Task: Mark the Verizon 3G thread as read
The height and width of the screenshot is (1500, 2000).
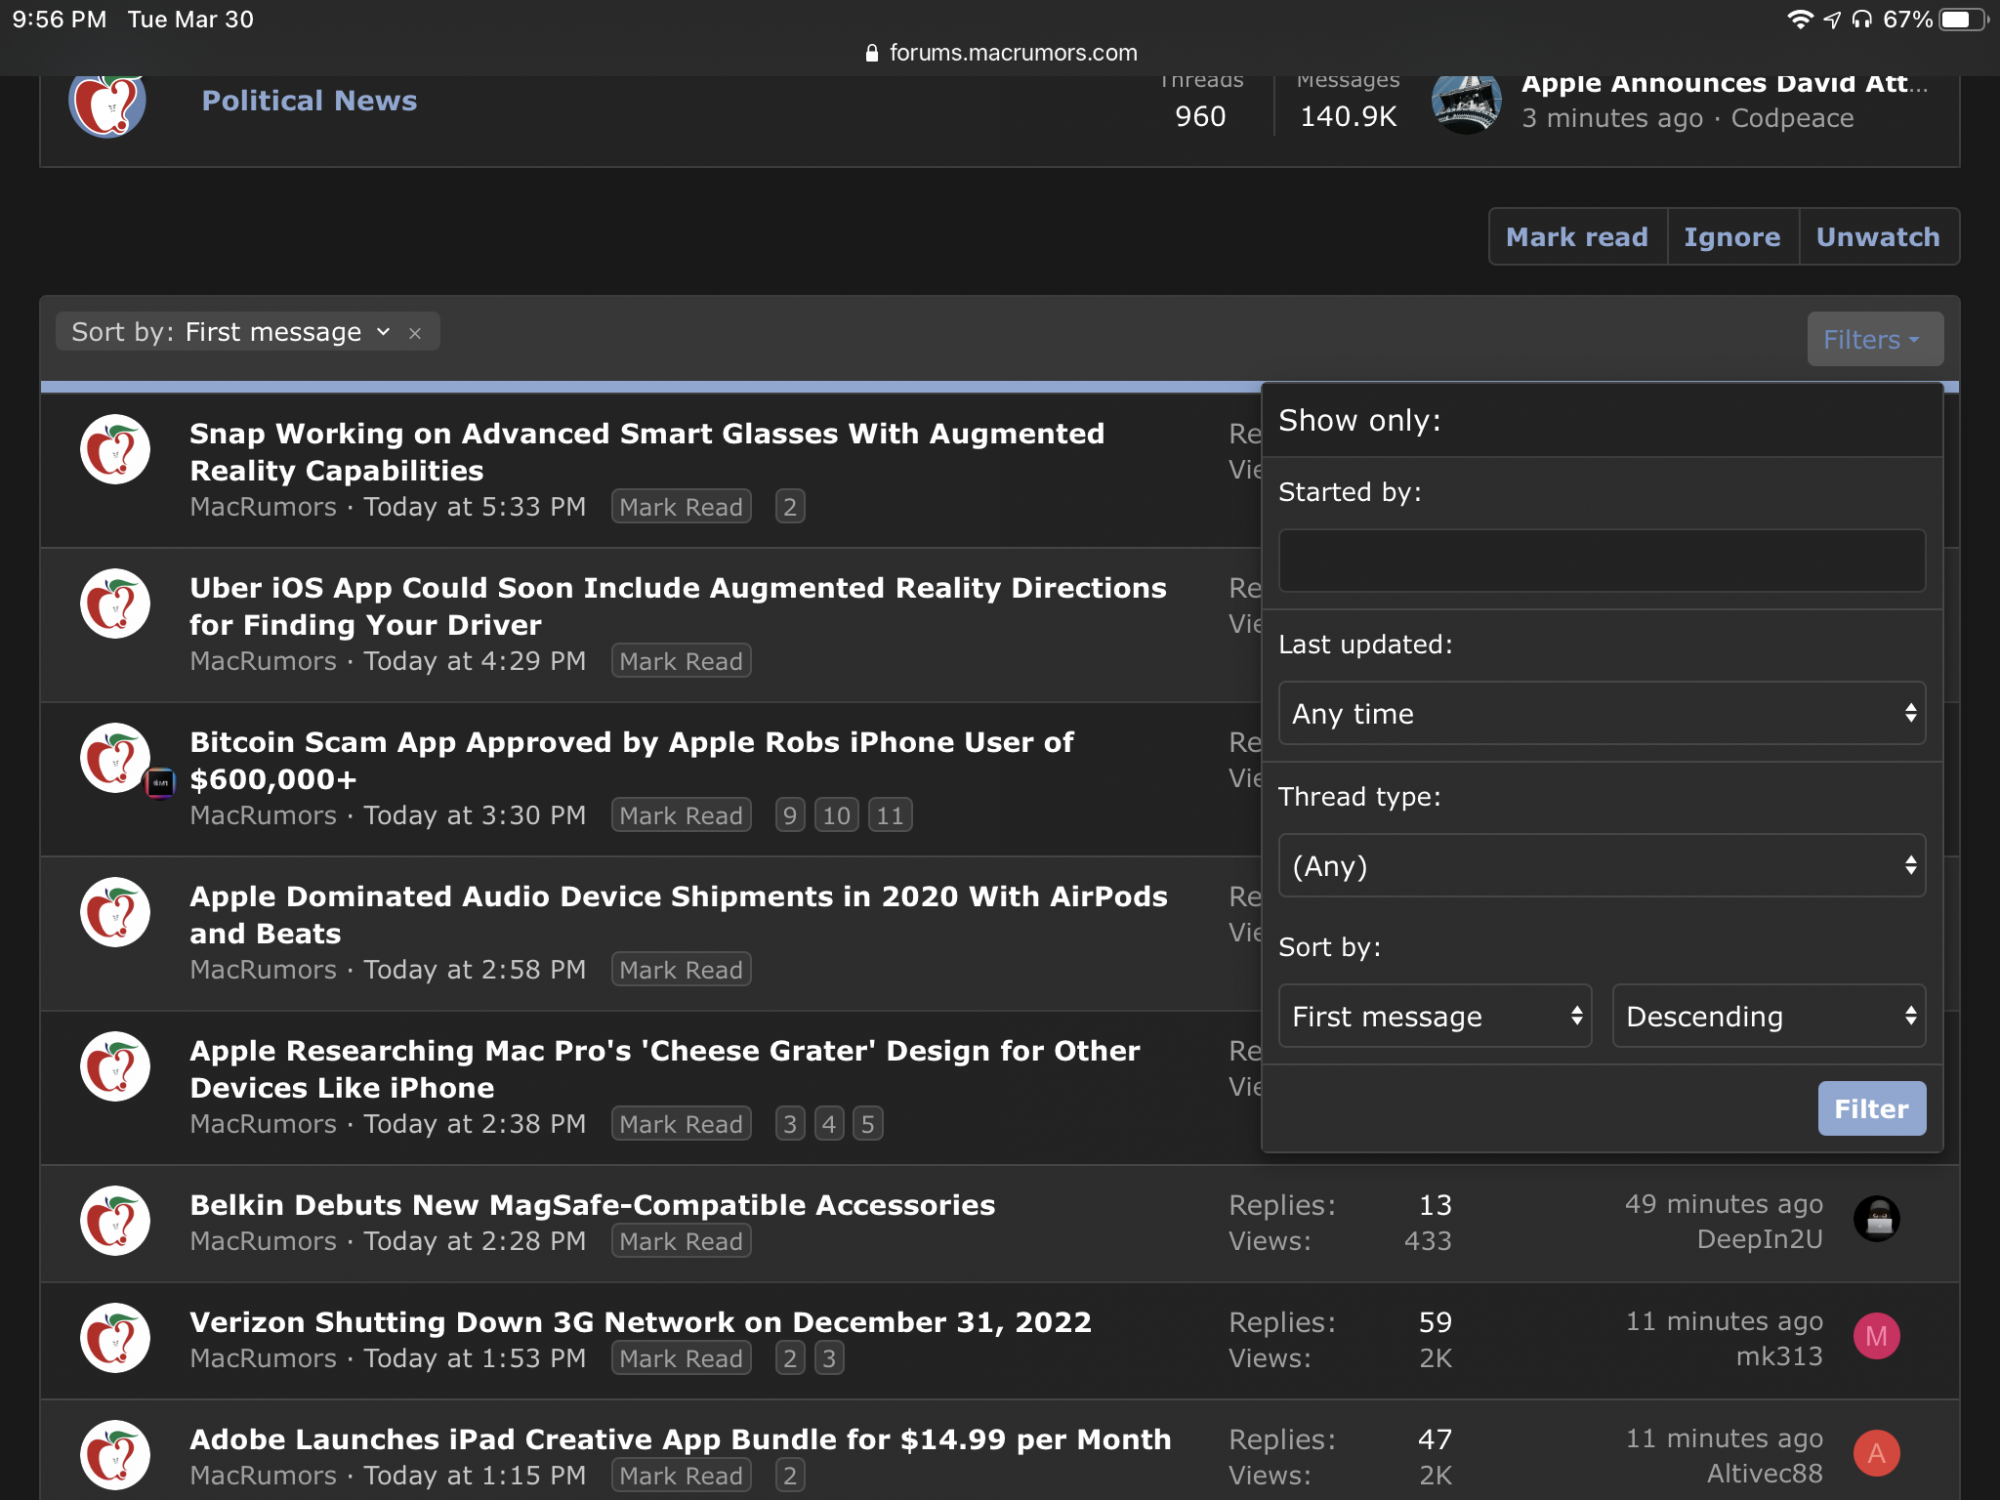Action: [x=681, y=1358]
